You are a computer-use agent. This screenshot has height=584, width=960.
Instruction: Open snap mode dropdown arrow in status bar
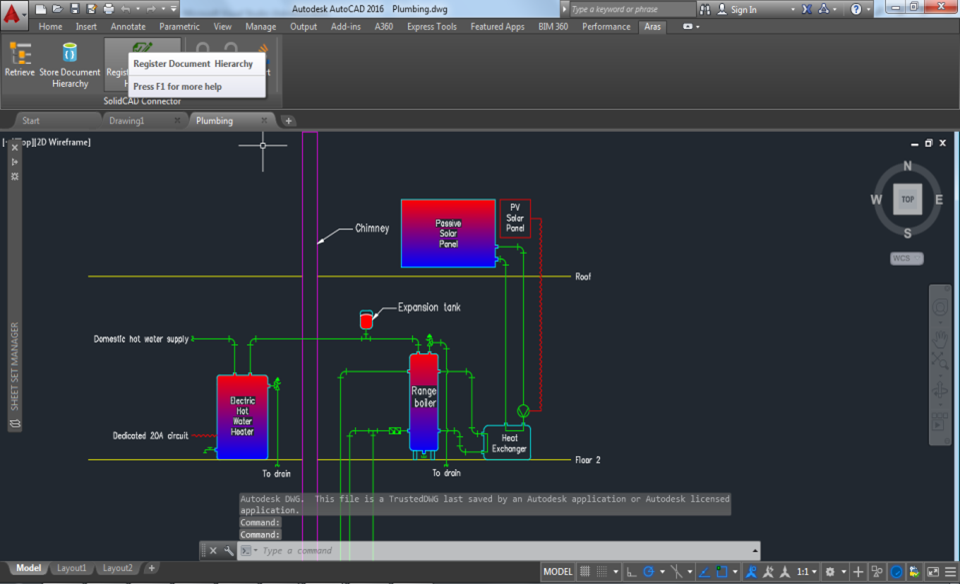pyautogui.click(x=616, y=572)
